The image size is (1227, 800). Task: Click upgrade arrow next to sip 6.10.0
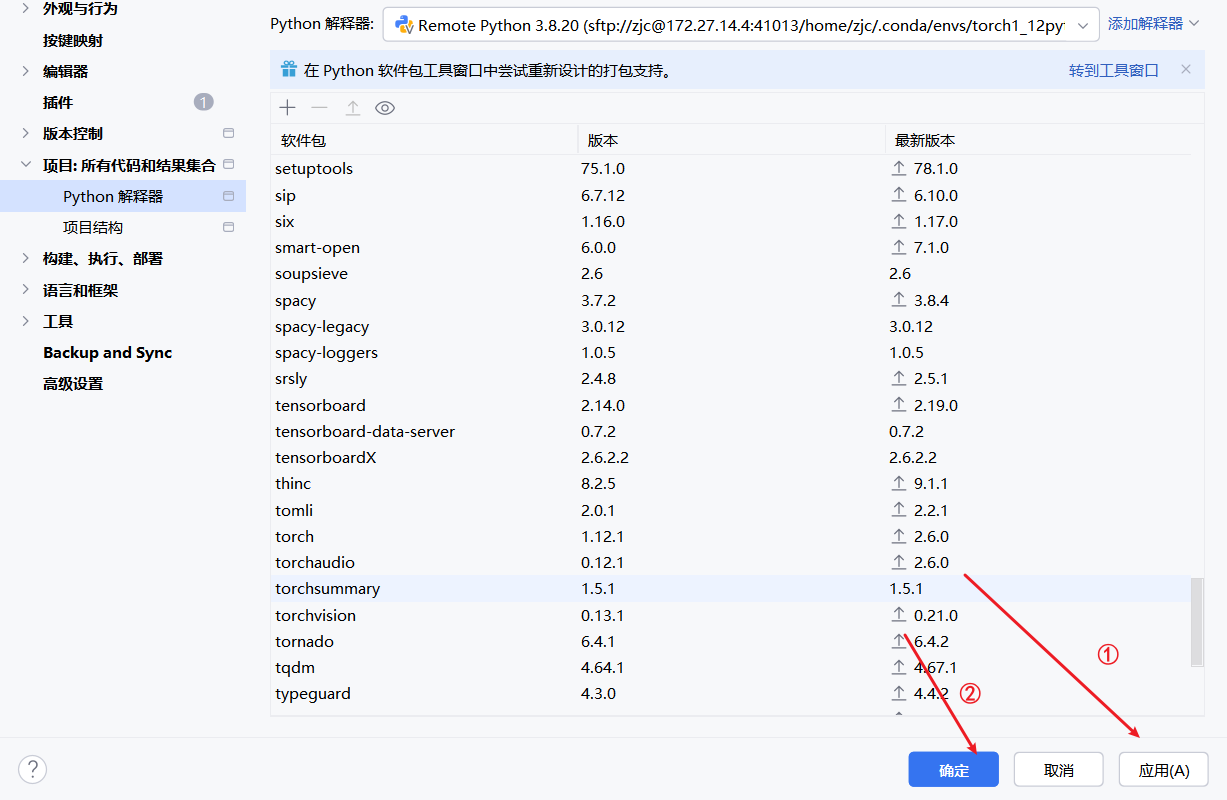[899, 195]
